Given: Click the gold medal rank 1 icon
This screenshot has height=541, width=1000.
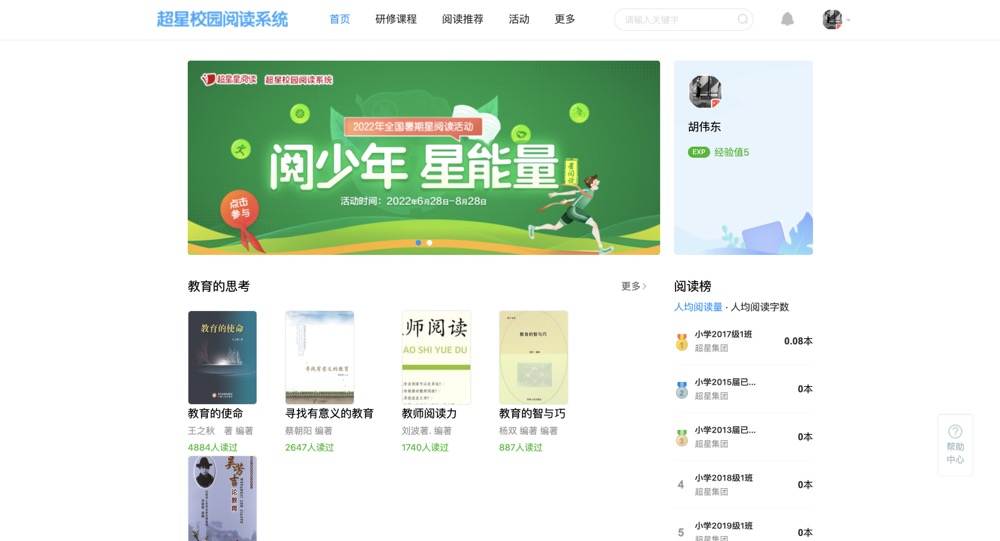Looking at the screenshot, I should 682,342.
